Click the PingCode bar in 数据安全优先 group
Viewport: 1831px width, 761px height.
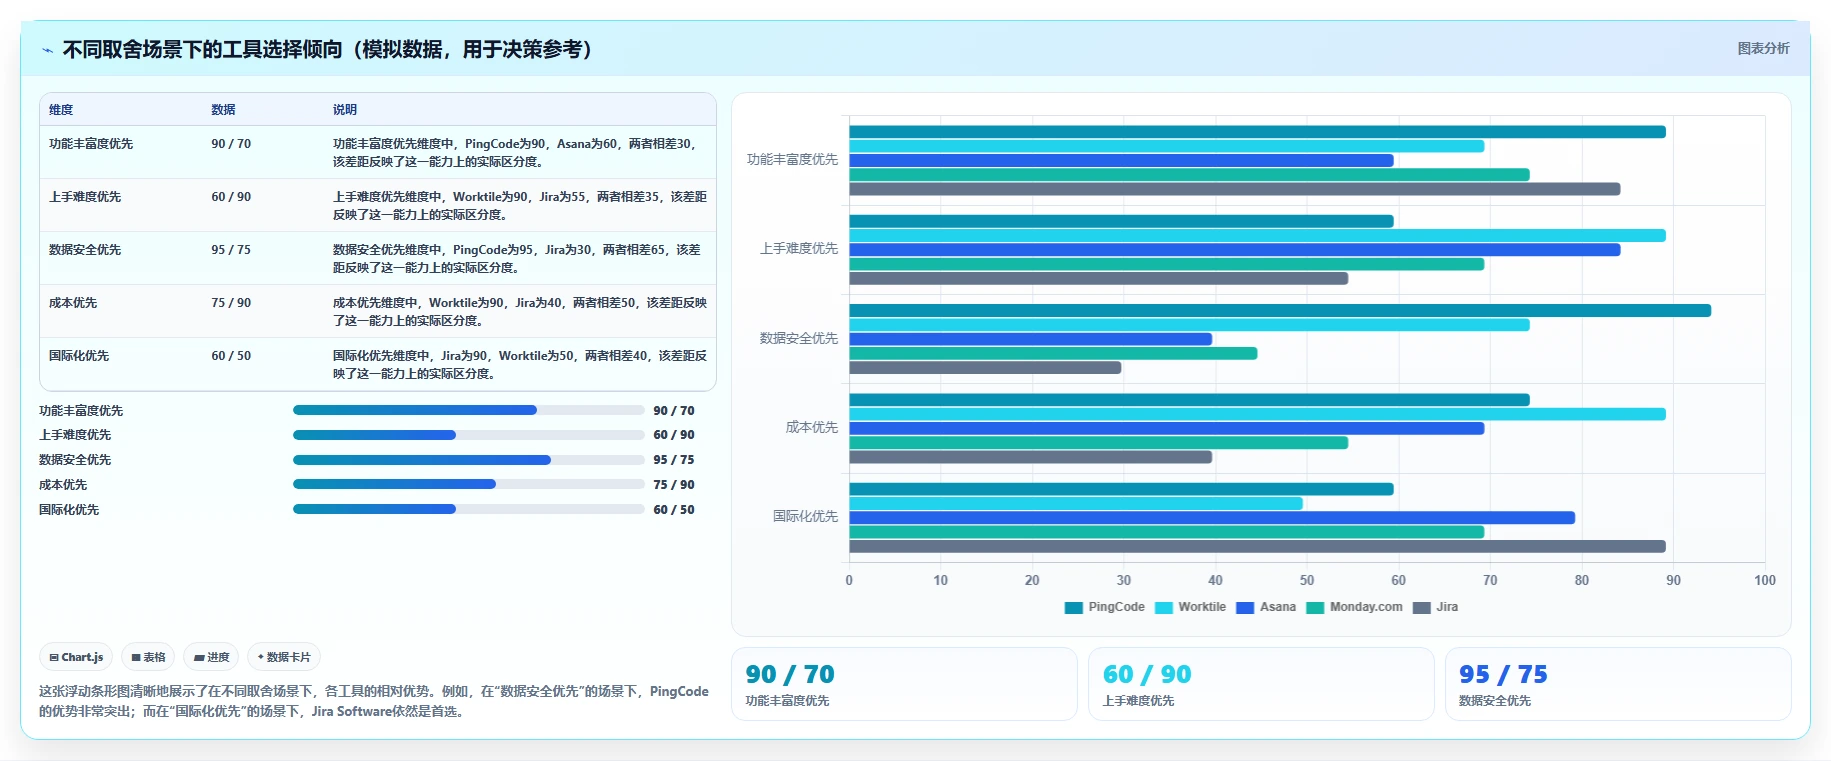tap(1280, 311)
